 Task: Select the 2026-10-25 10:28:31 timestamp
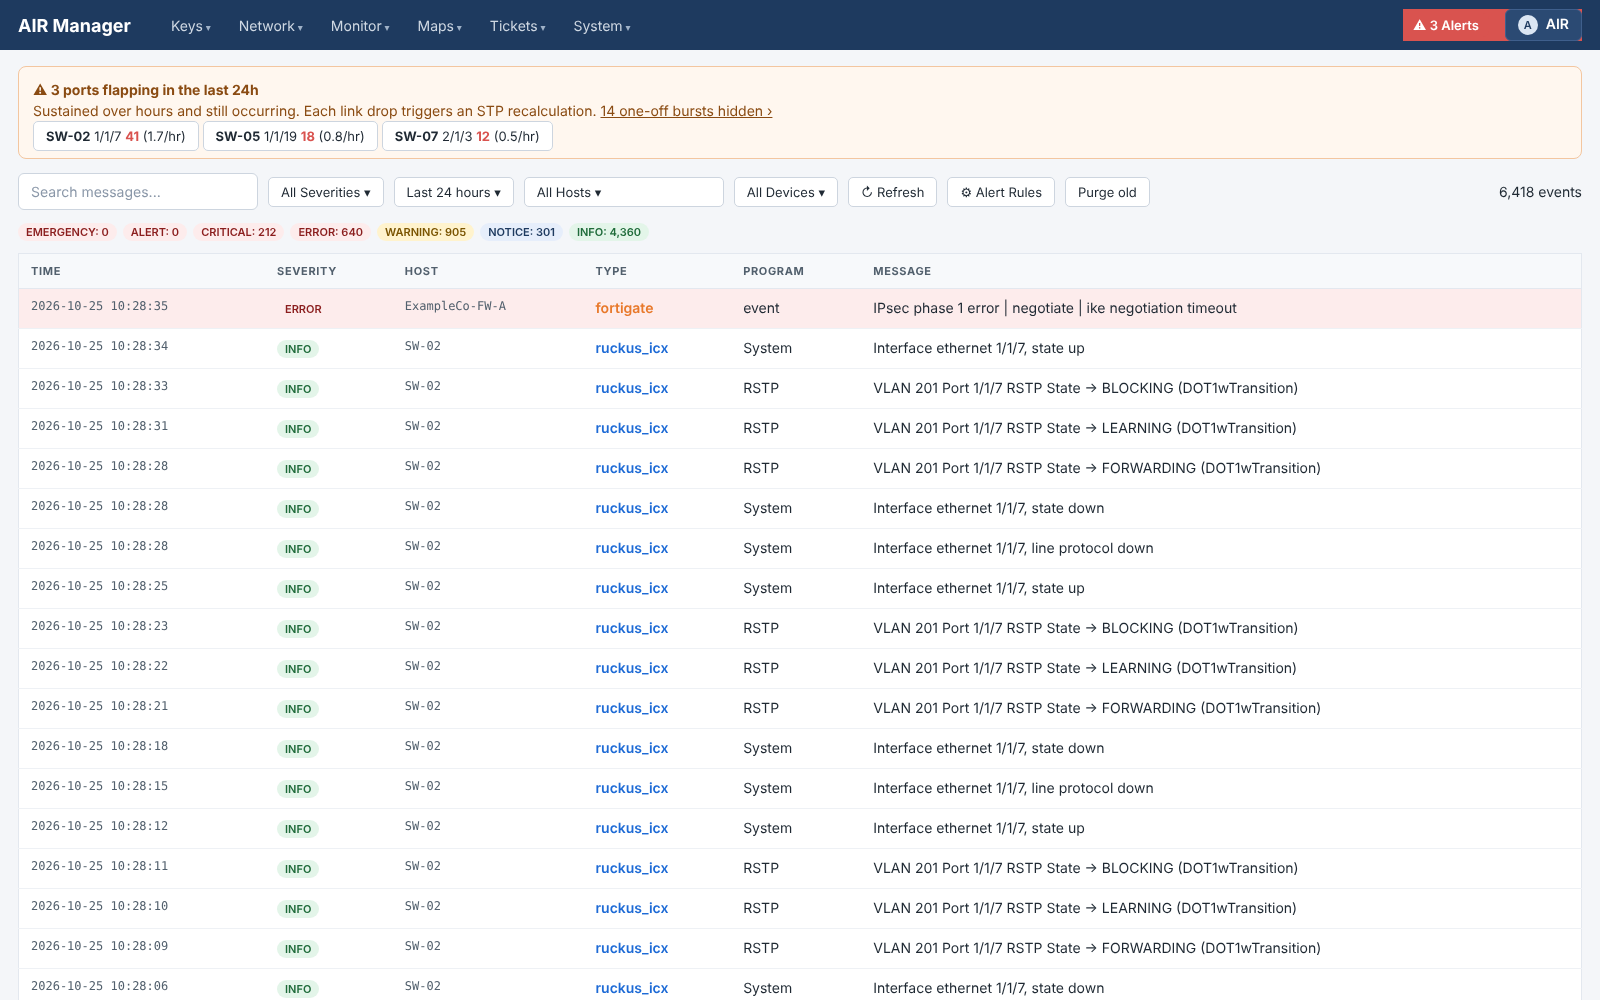[99, 426]
